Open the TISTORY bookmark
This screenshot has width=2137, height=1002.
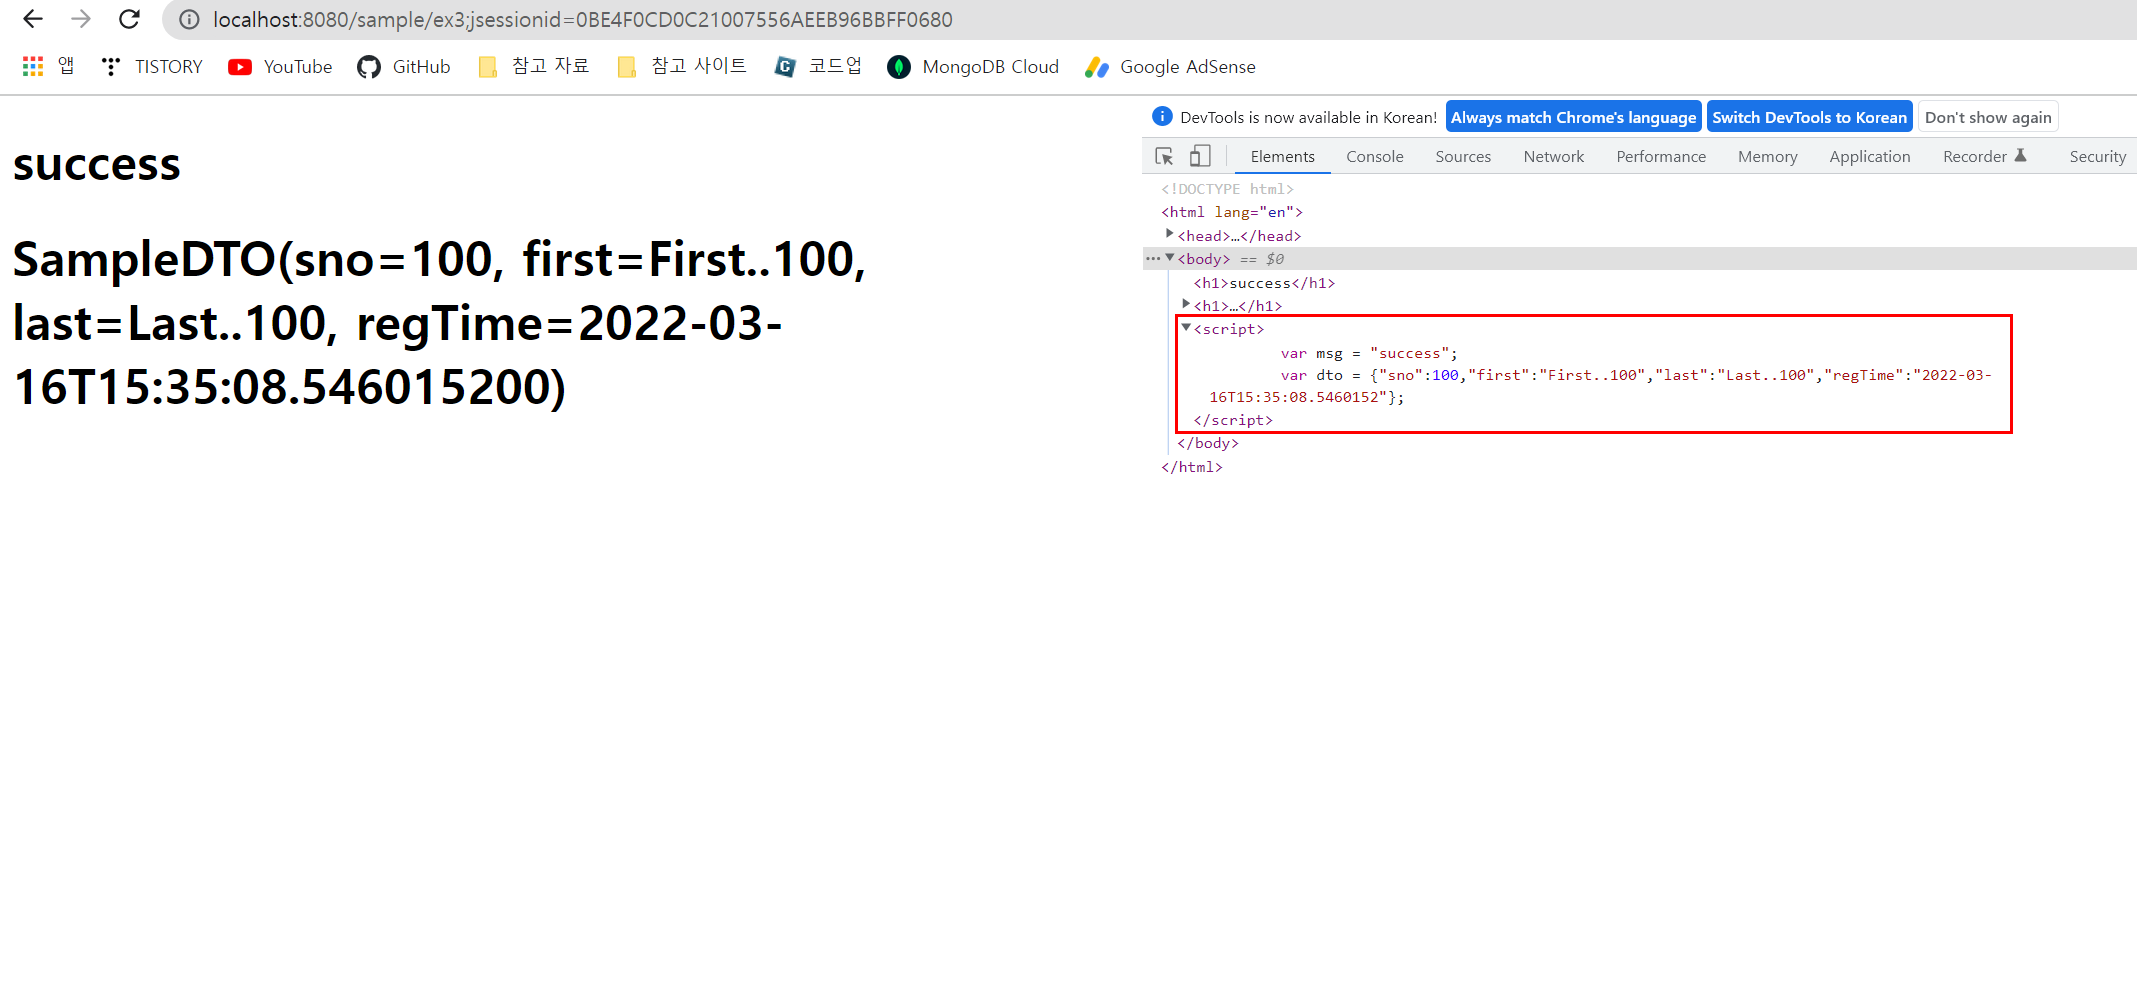pos(152,67)
